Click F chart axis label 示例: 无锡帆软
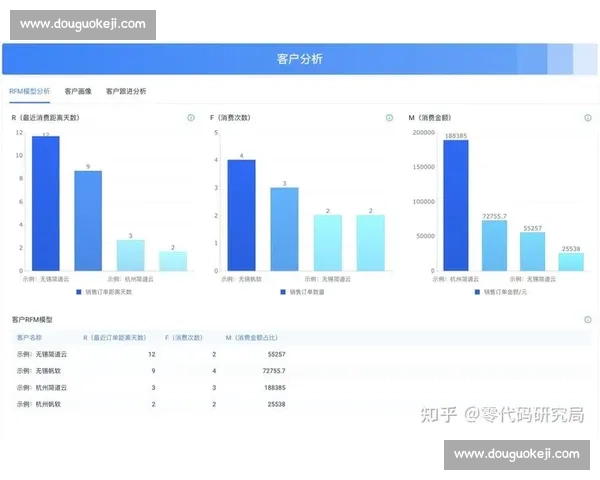The height and width of the screenshot is (480, 600). click(x=241, y=279)
